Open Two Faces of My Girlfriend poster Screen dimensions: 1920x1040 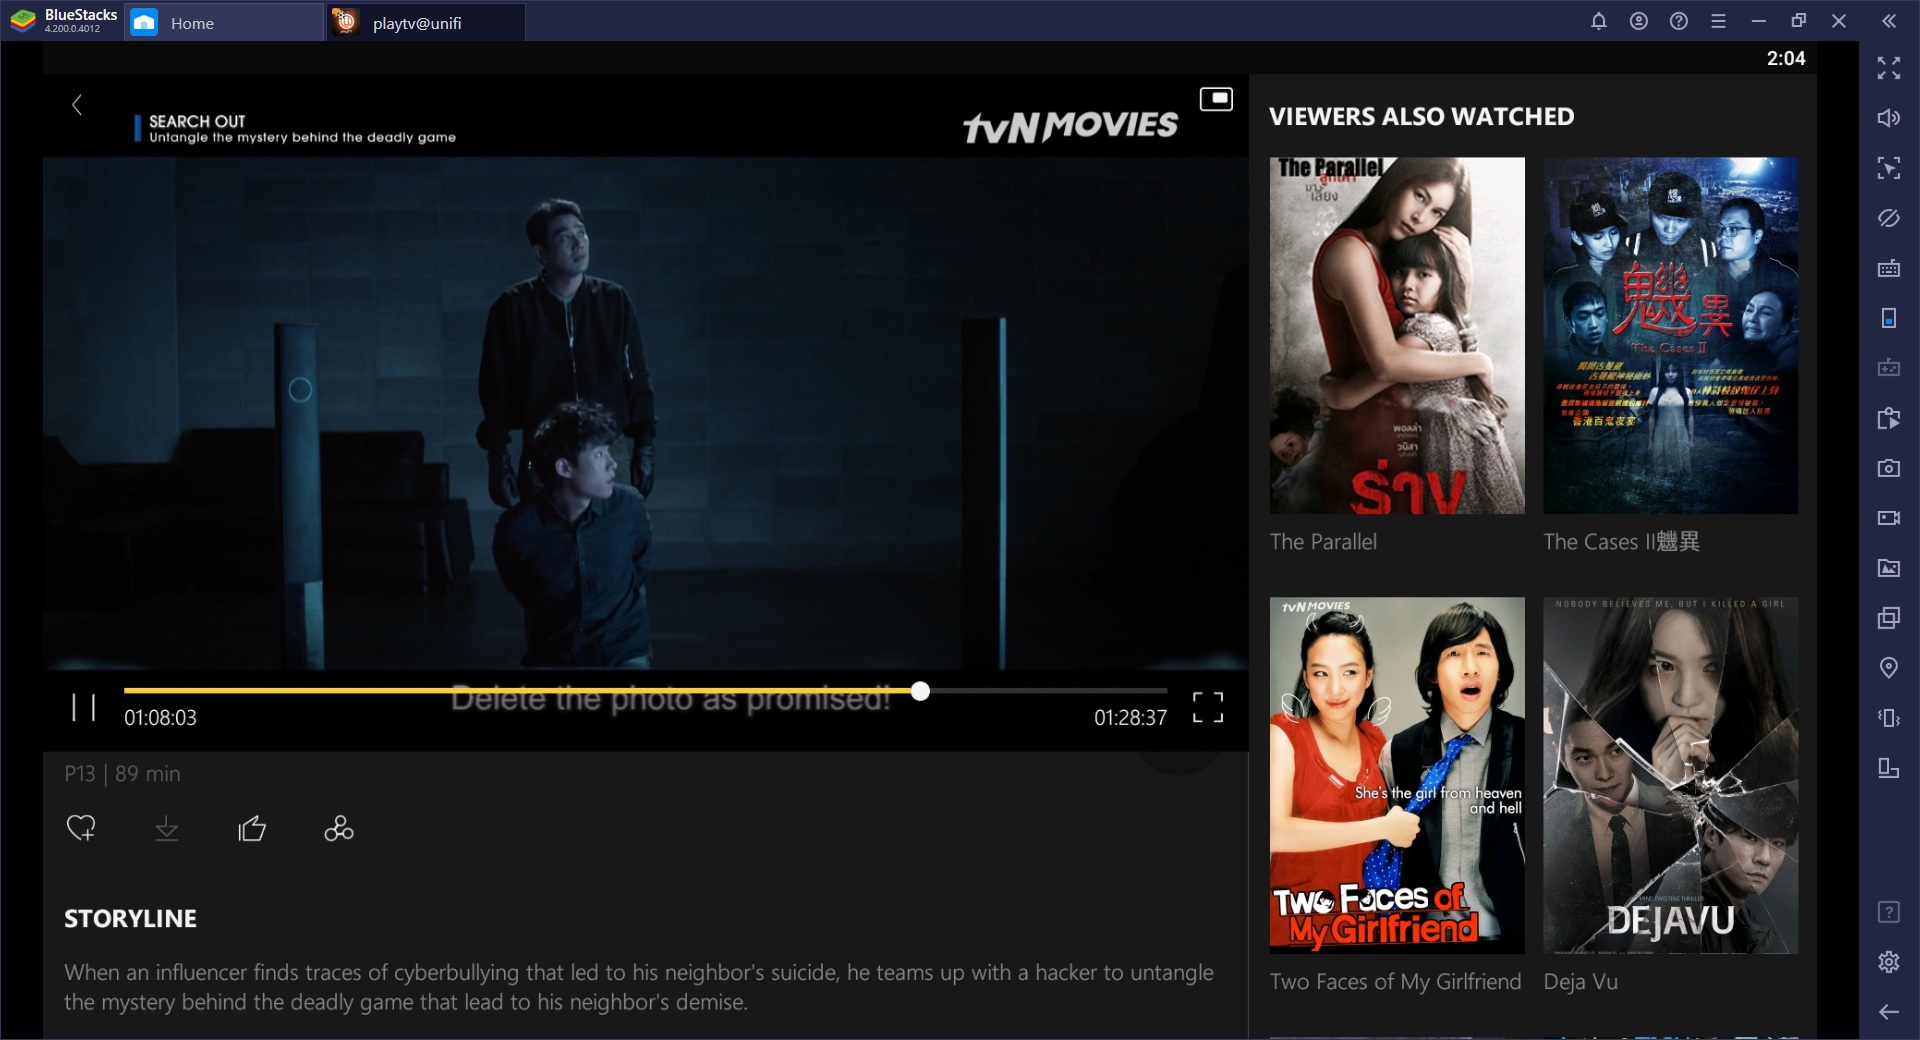1397,775
